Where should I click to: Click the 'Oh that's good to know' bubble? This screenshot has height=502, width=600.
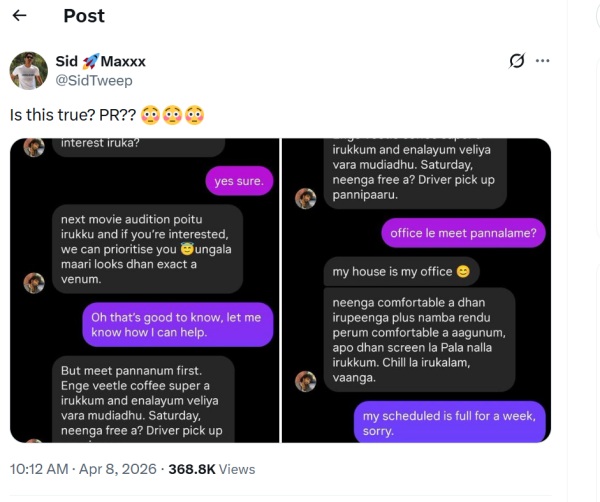[x=177, y=324]
